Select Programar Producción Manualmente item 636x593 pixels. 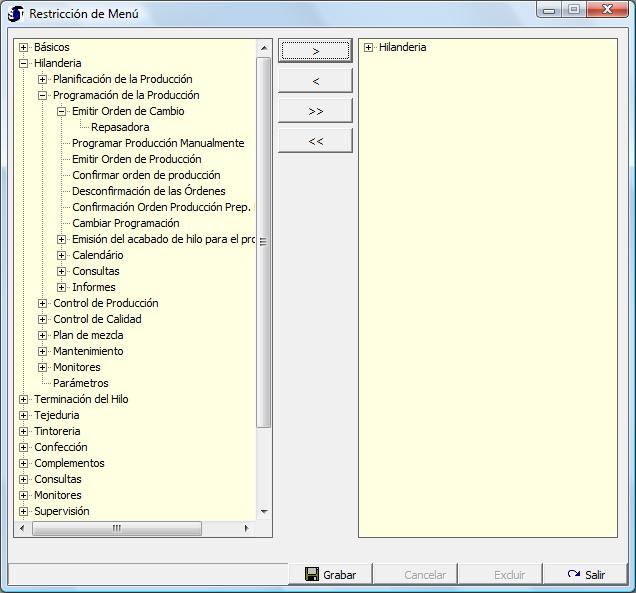point(158,143)
